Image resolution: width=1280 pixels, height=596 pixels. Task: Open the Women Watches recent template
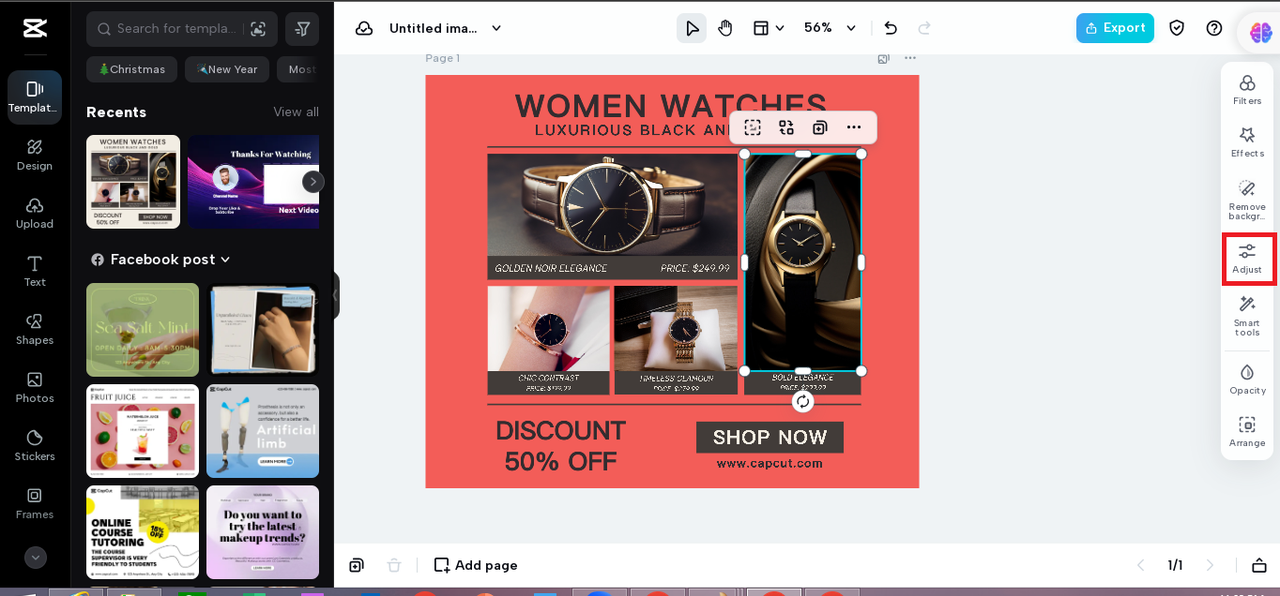pyautogui.click(x=133, y=181)
